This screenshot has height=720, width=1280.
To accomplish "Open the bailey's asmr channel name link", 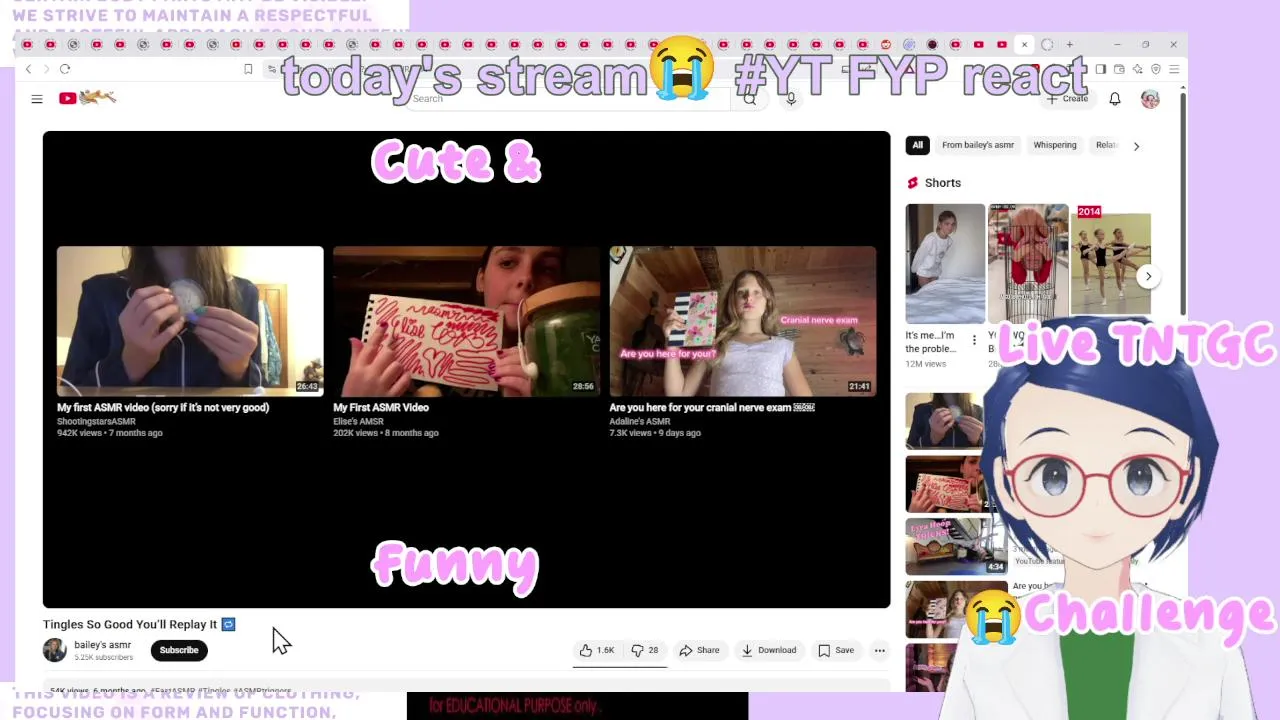I will [102, 645].
